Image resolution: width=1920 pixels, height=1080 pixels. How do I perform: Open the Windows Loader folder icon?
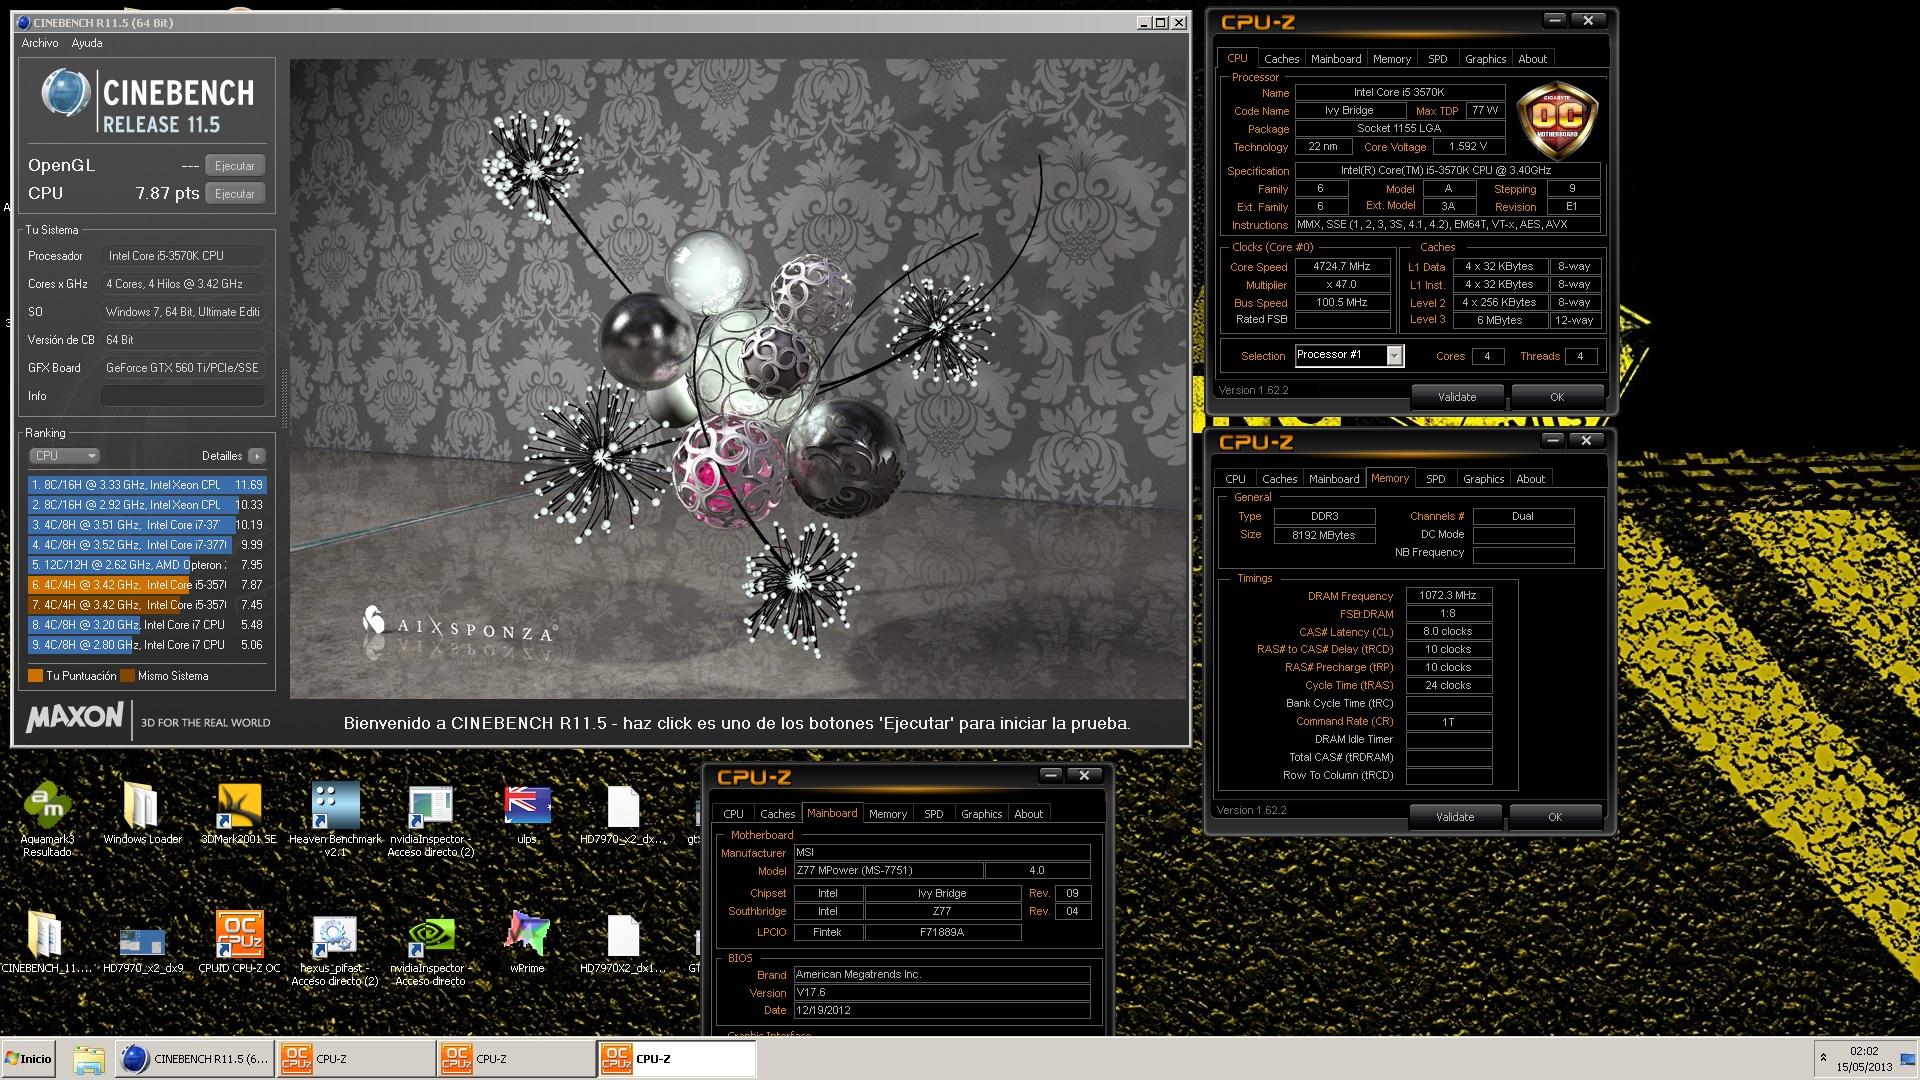tap(142, 814)
